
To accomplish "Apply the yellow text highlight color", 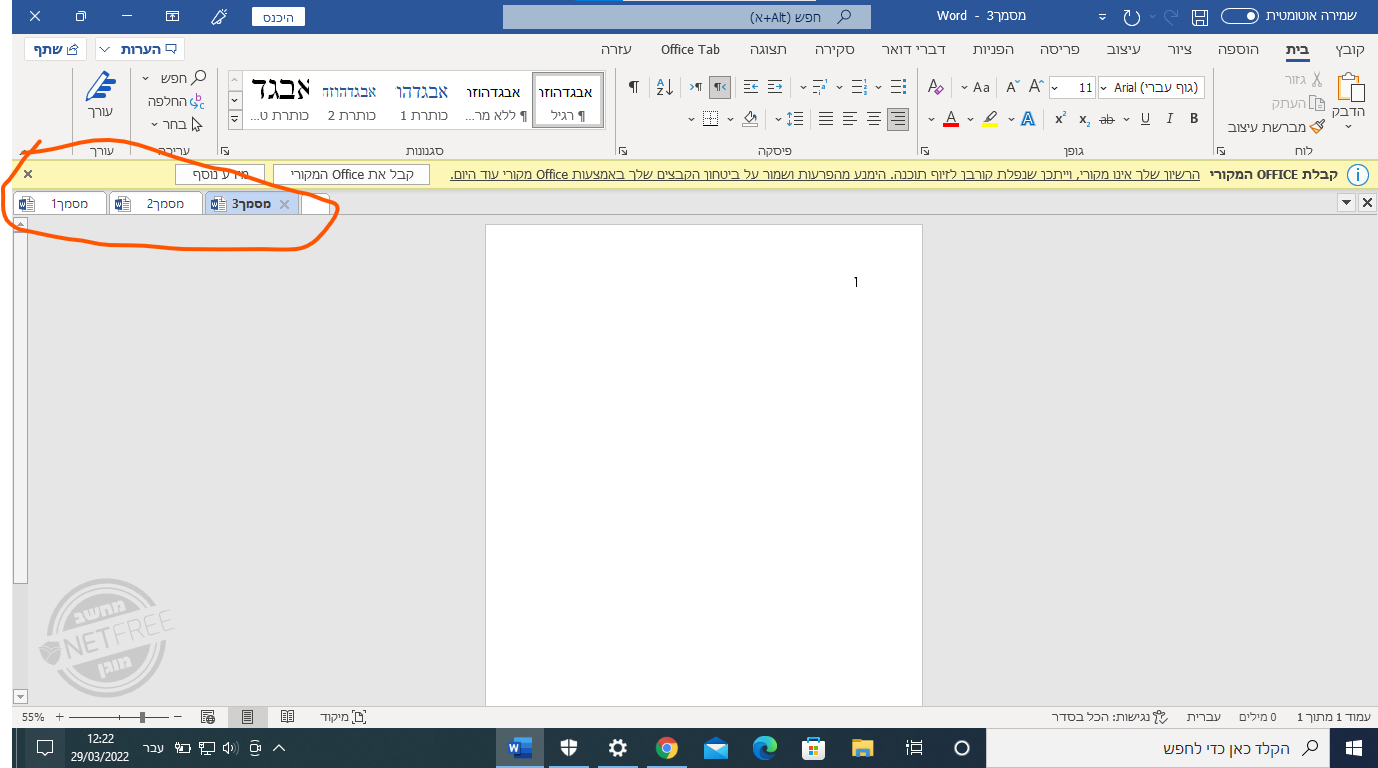I will click(x=990, y=119).
